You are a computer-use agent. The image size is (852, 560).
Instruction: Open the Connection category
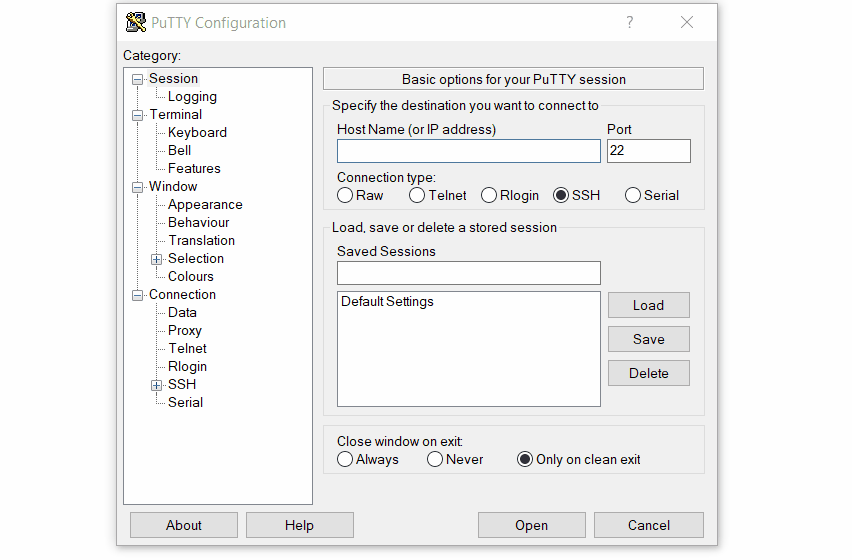[x=182, y=294]
